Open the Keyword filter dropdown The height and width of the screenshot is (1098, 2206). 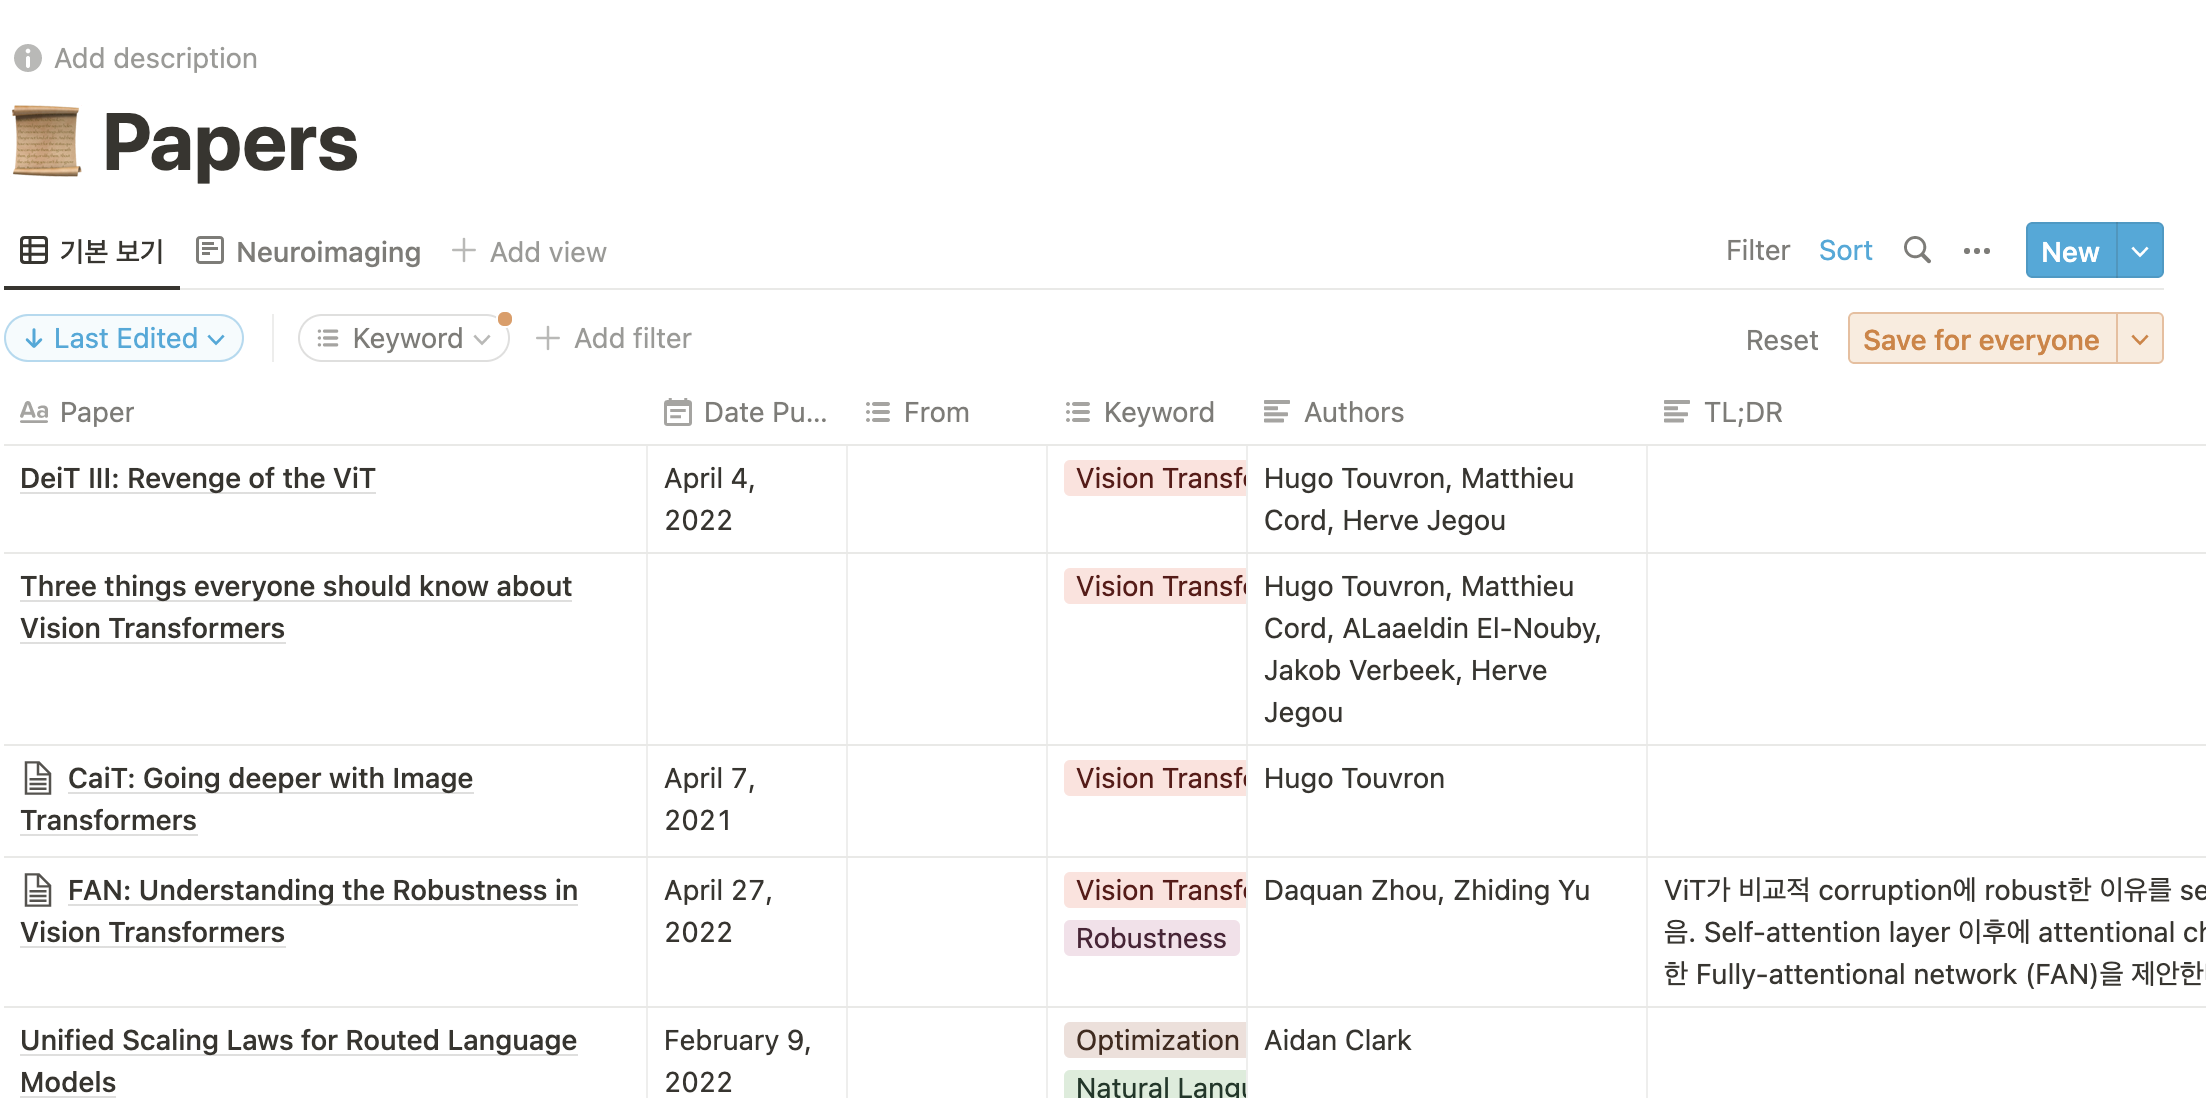[x=404, y=339]
